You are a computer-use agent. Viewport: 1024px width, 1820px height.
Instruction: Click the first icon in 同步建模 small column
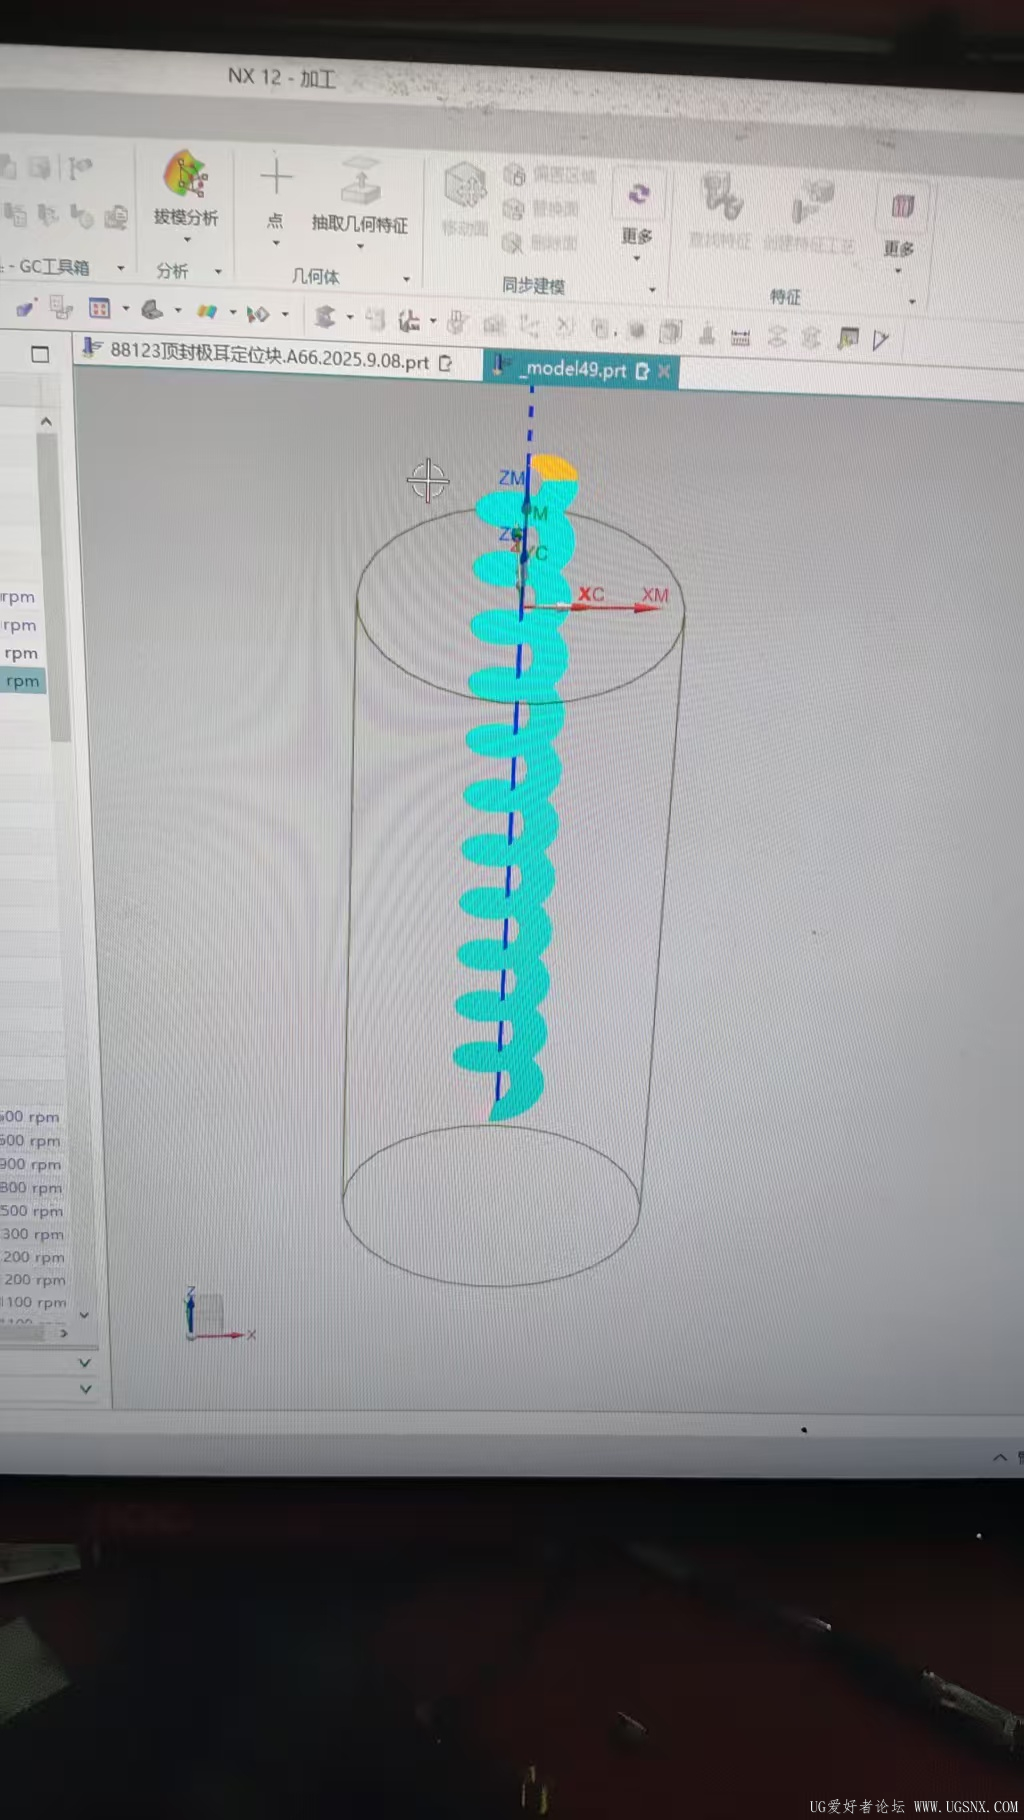(x=514, y=175)
